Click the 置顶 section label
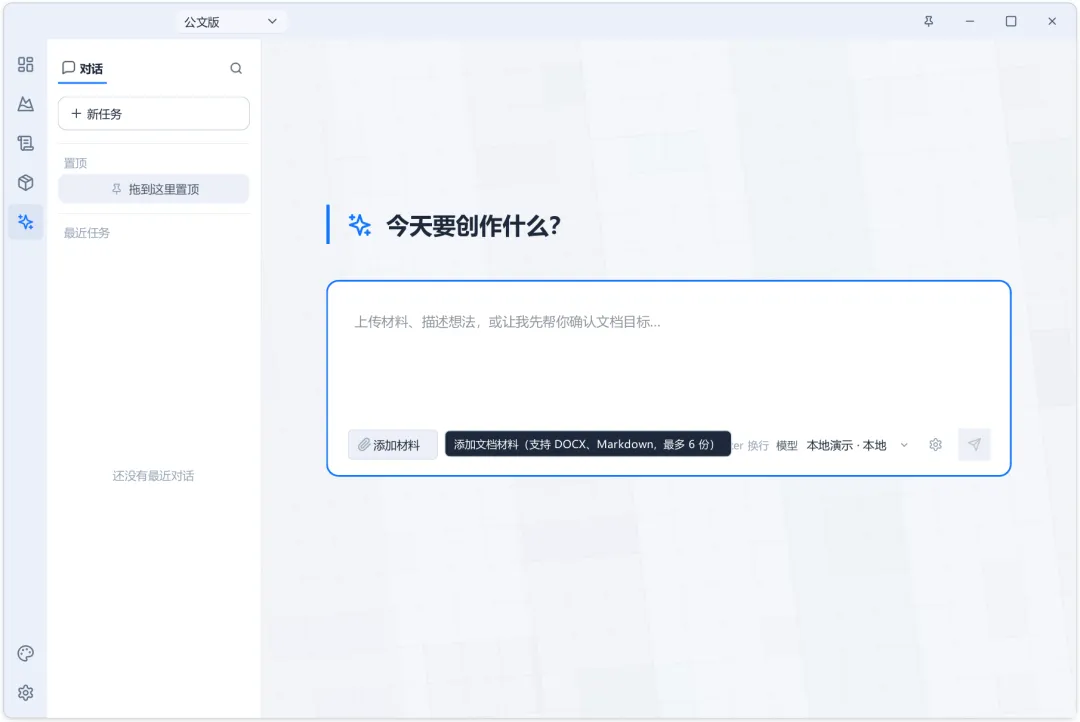 click(x=75, y=163)
